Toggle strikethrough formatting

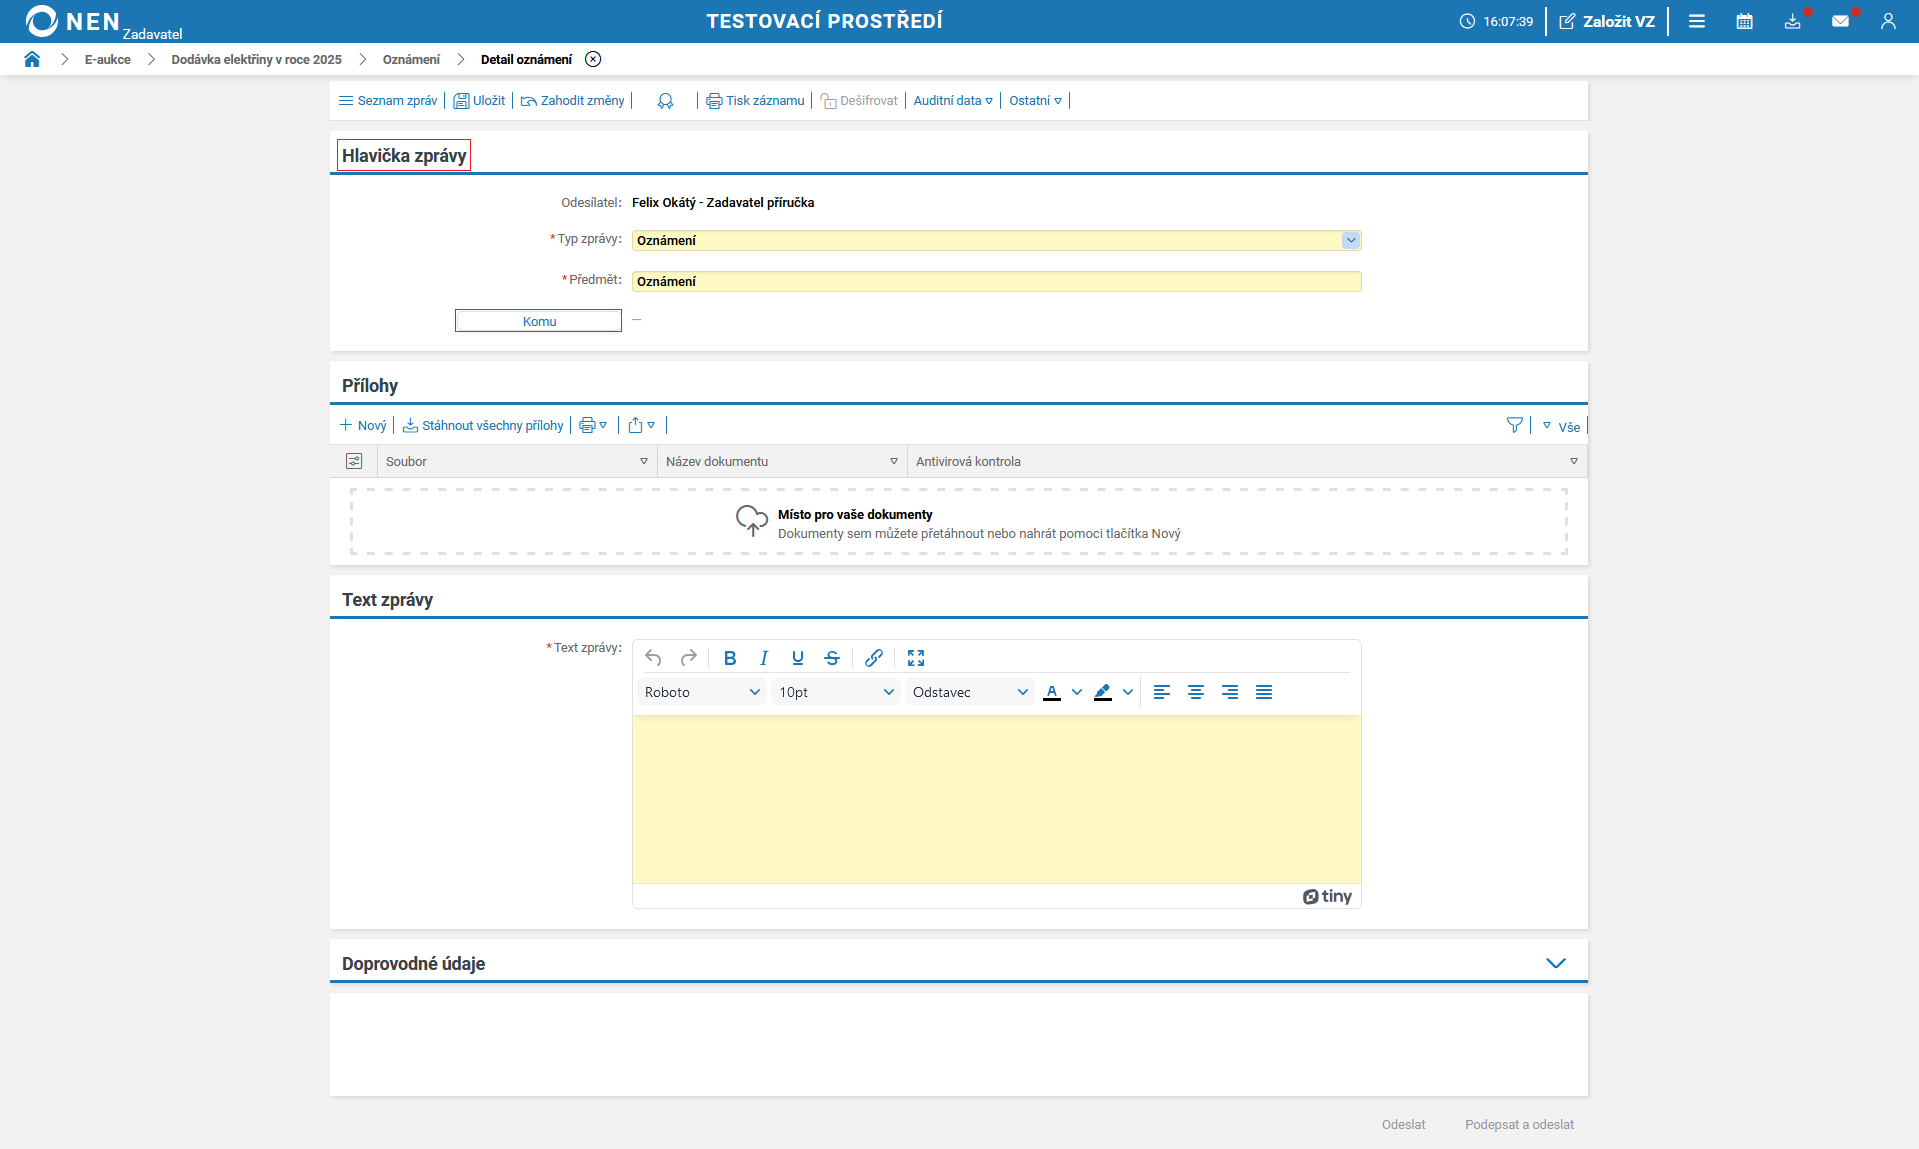[x=832, y=658]
